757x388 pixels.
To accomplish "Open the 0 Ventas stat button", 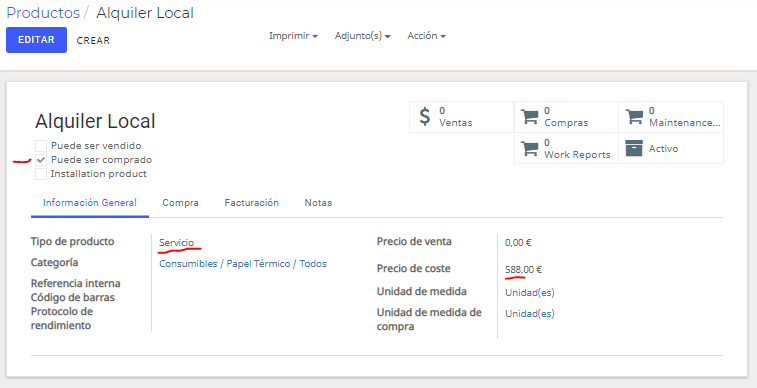I will coord(462,117).
